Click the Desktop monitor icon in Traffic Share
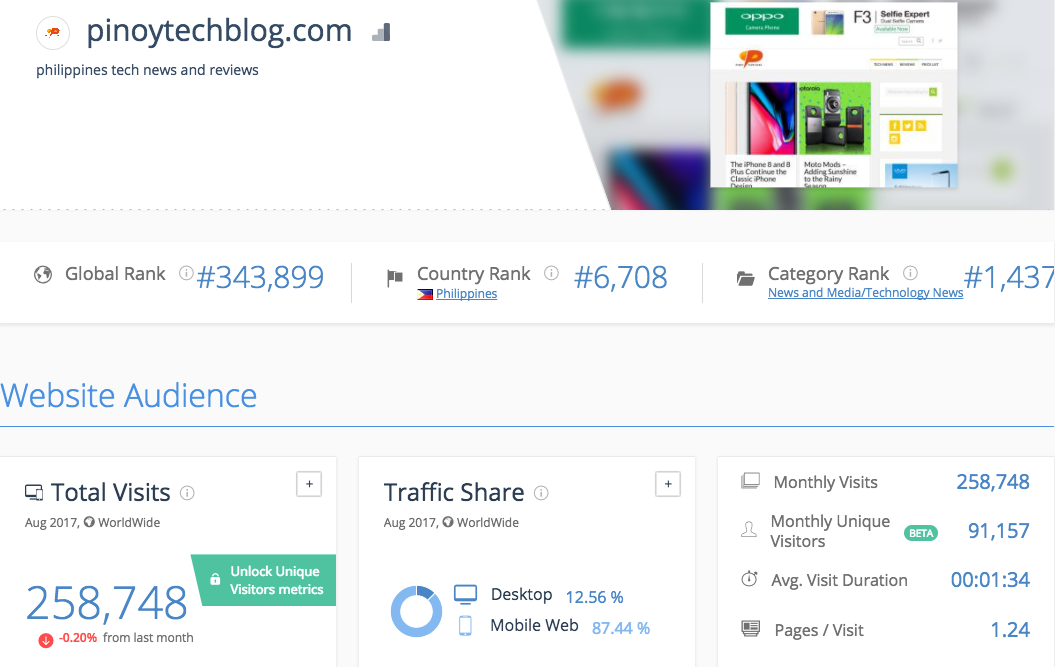1055x667 pixels. point(465,594)
